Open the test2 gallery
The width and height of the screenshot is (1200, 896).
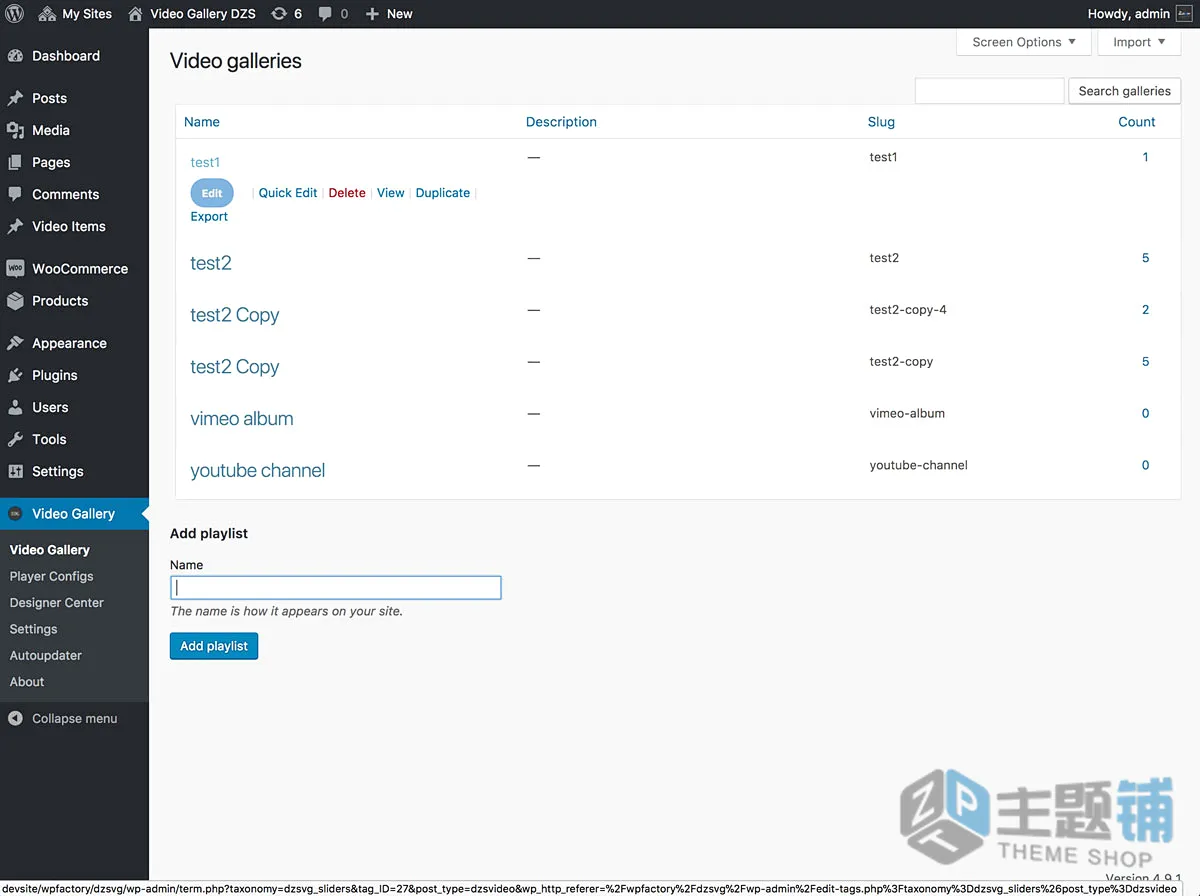[211, 263]
